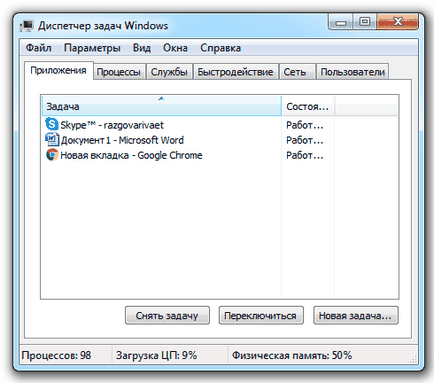Switch to the Службы tab
The image size is (434, 383).
(169, 72)
